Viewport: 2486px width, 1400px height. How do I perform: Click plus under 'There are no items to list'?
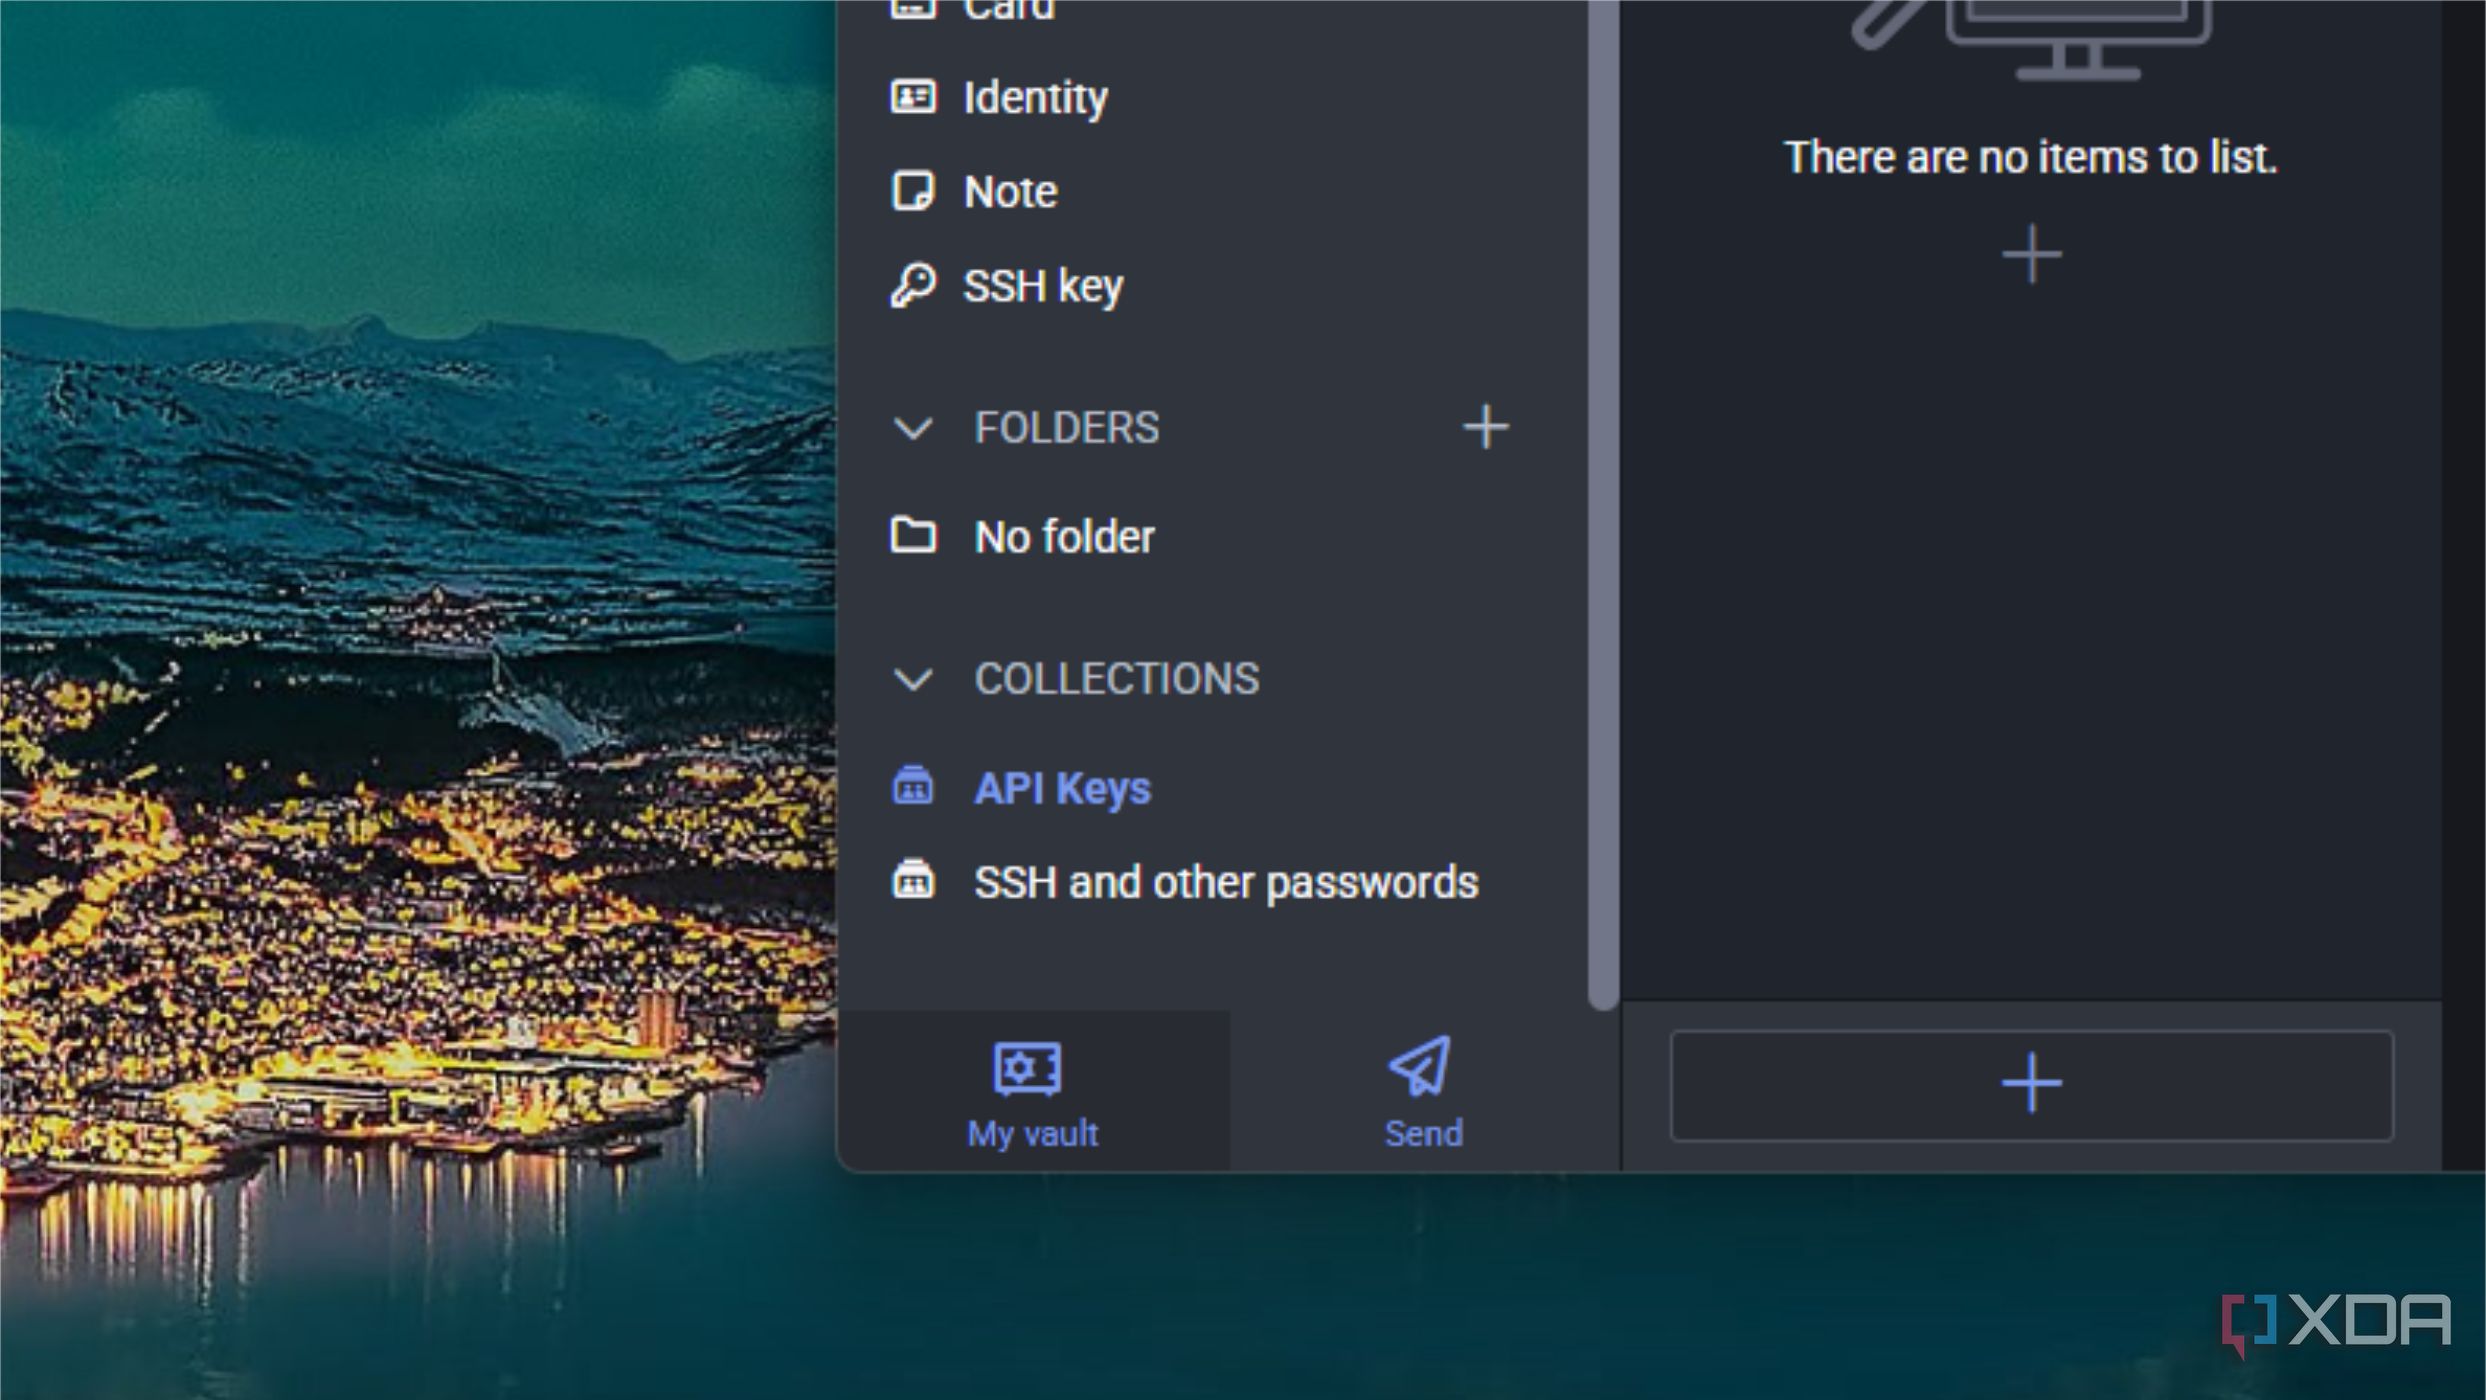click(2031, 255)
